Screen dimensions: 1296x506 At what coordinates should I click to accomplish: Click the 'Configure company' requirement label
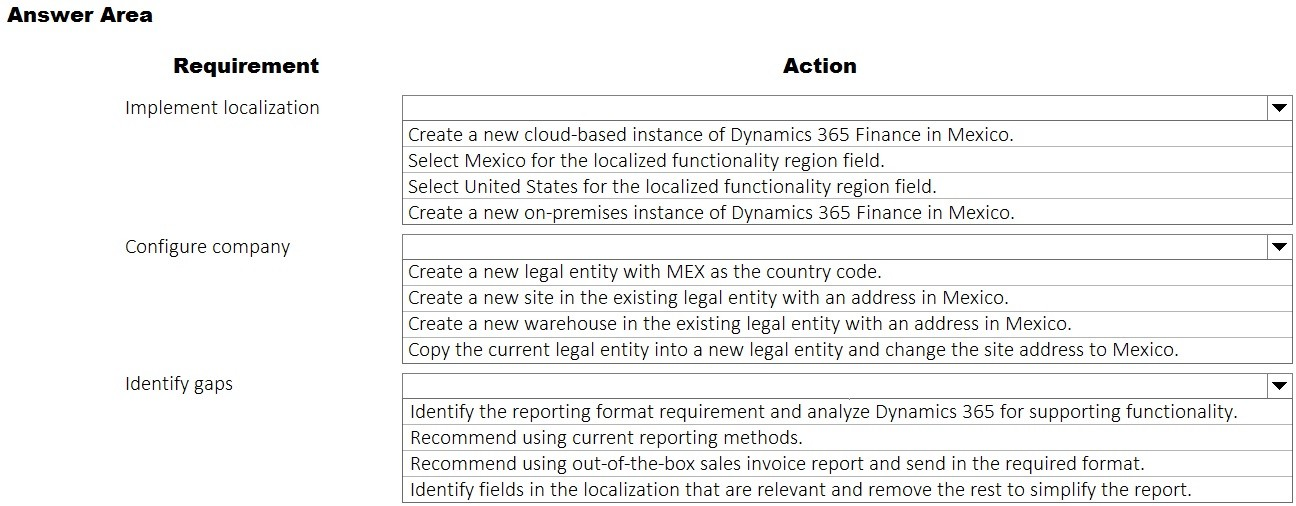click(207, 247)
